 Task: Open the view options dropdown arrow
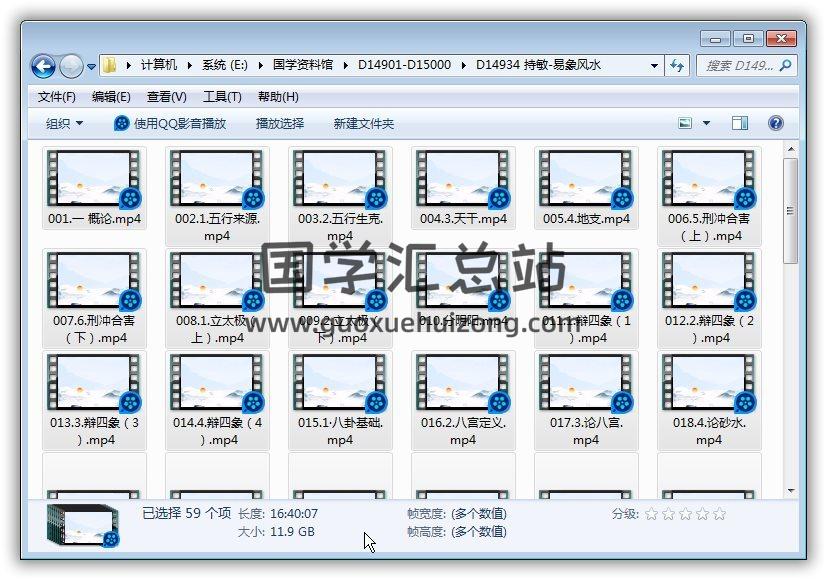coord(706,123)
